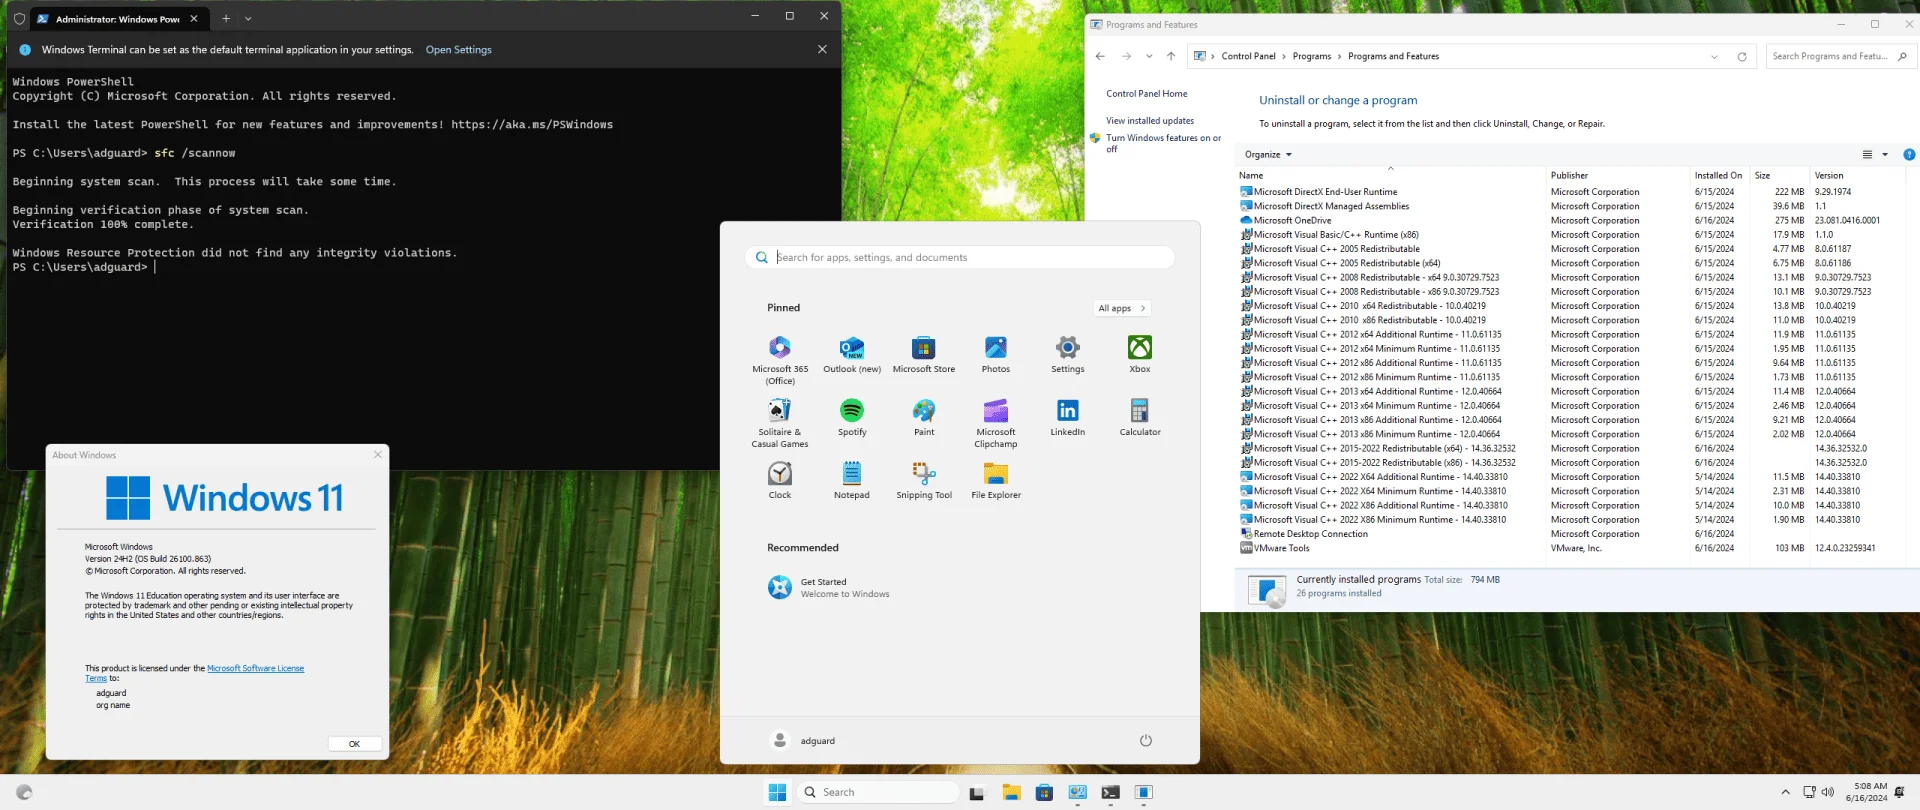Show hidden system tray icons
This screenshot has height=810, width=1920.
click(1785, 793)
